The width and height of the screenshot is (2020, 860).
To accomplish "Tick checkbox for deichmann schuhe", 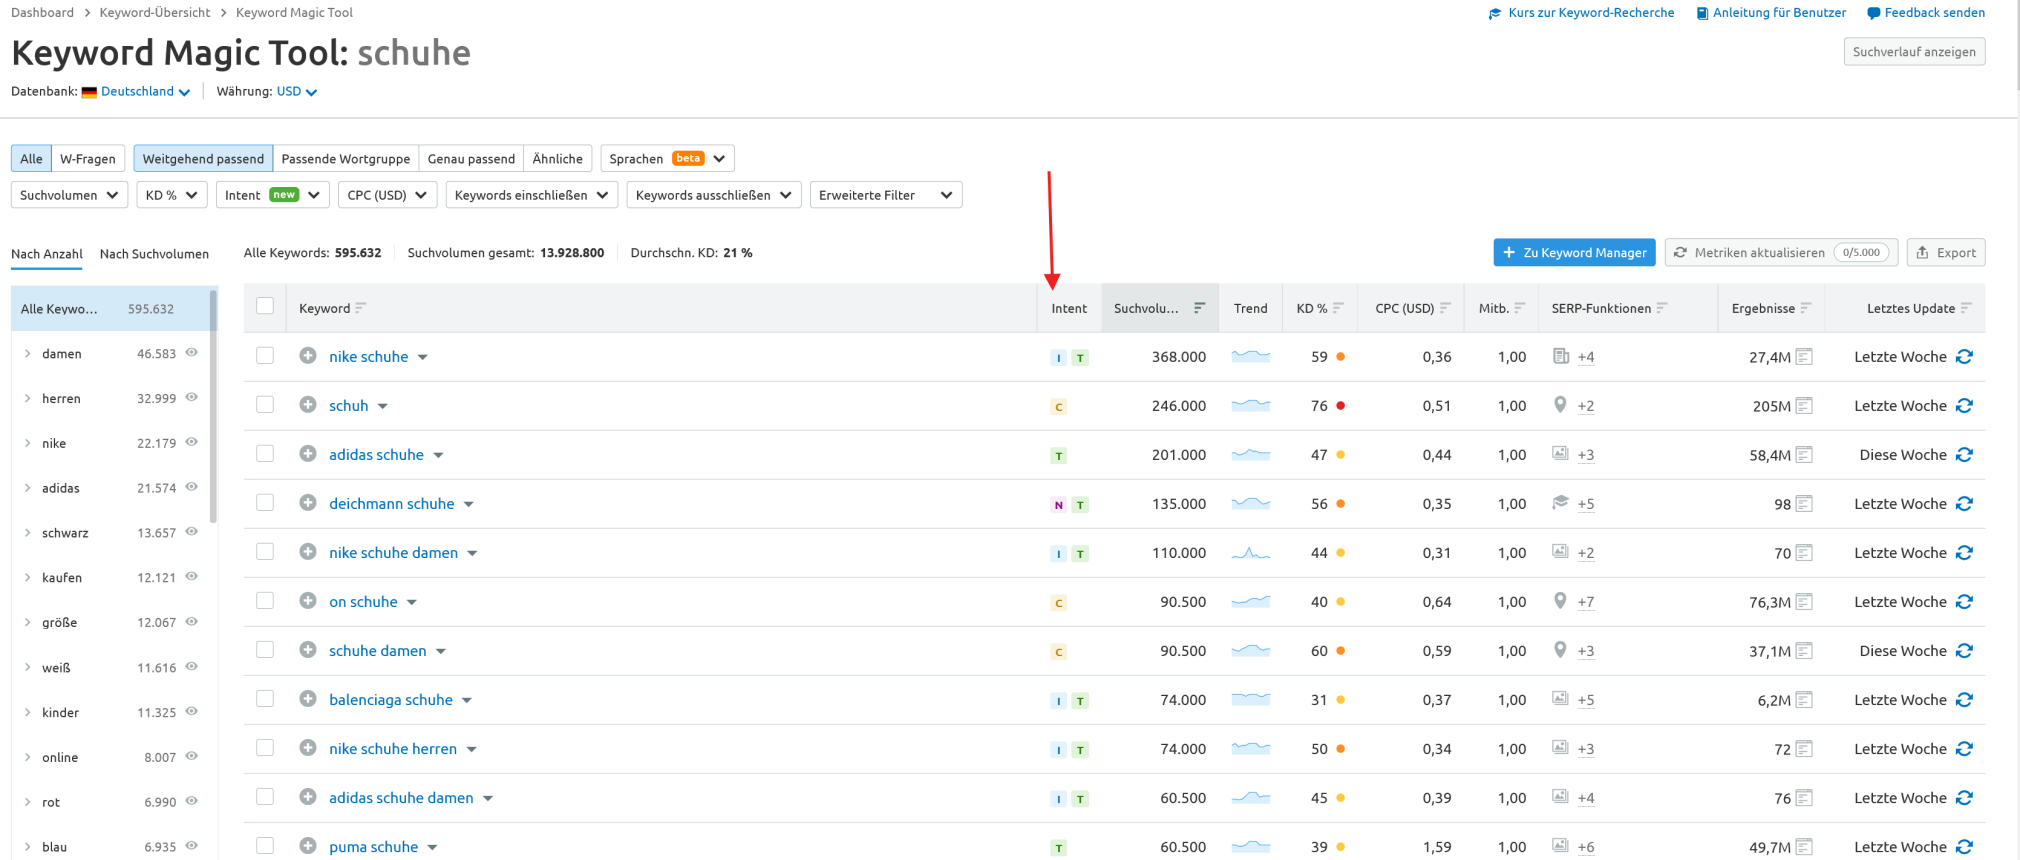I will (x=265, y=502).
